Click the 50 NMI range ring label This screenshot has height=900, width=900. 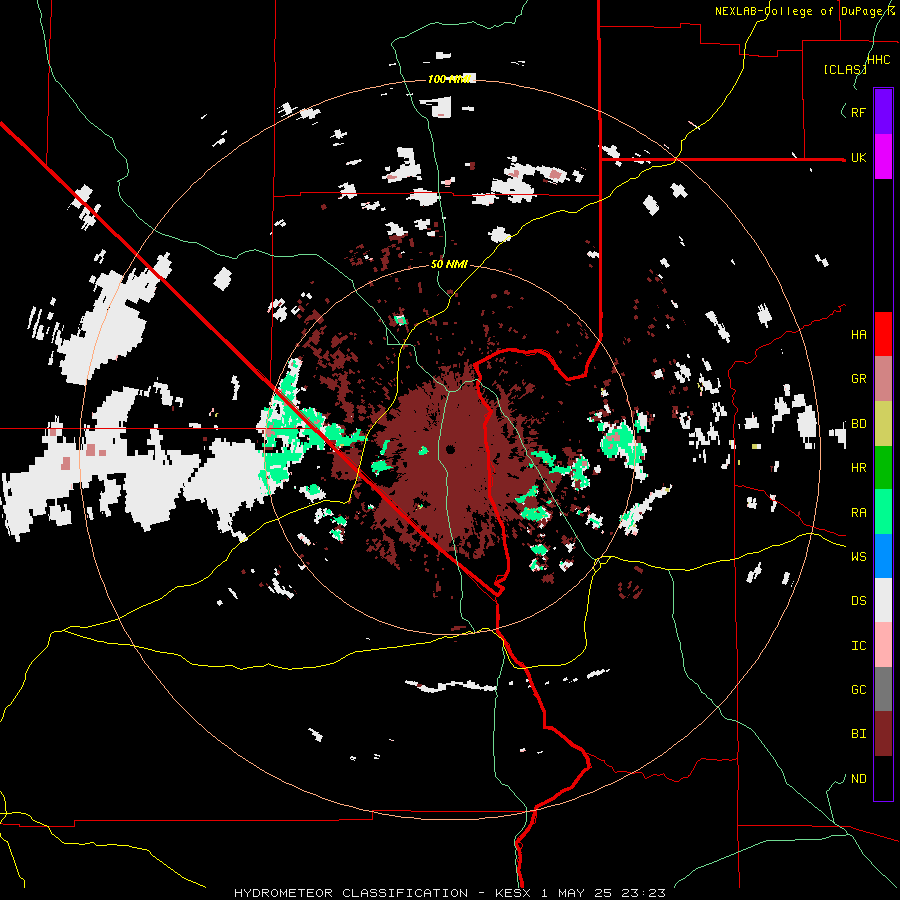(449, 265)
